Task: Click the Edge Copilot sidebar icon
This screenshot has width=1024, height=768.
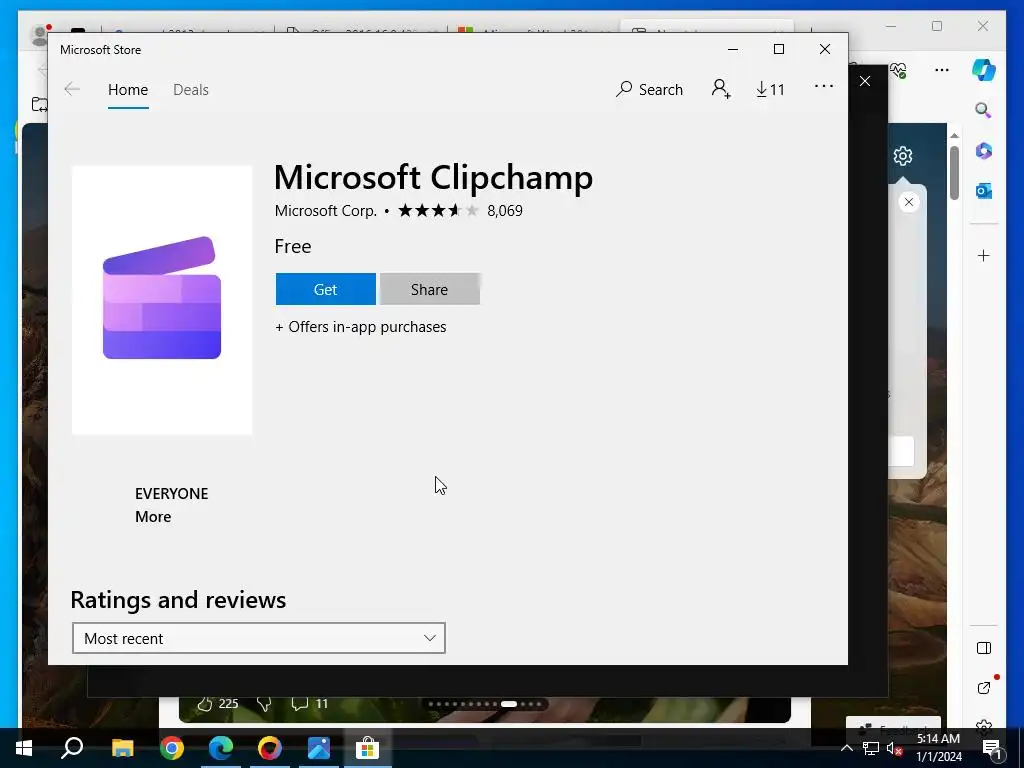Action: (984, 70)
